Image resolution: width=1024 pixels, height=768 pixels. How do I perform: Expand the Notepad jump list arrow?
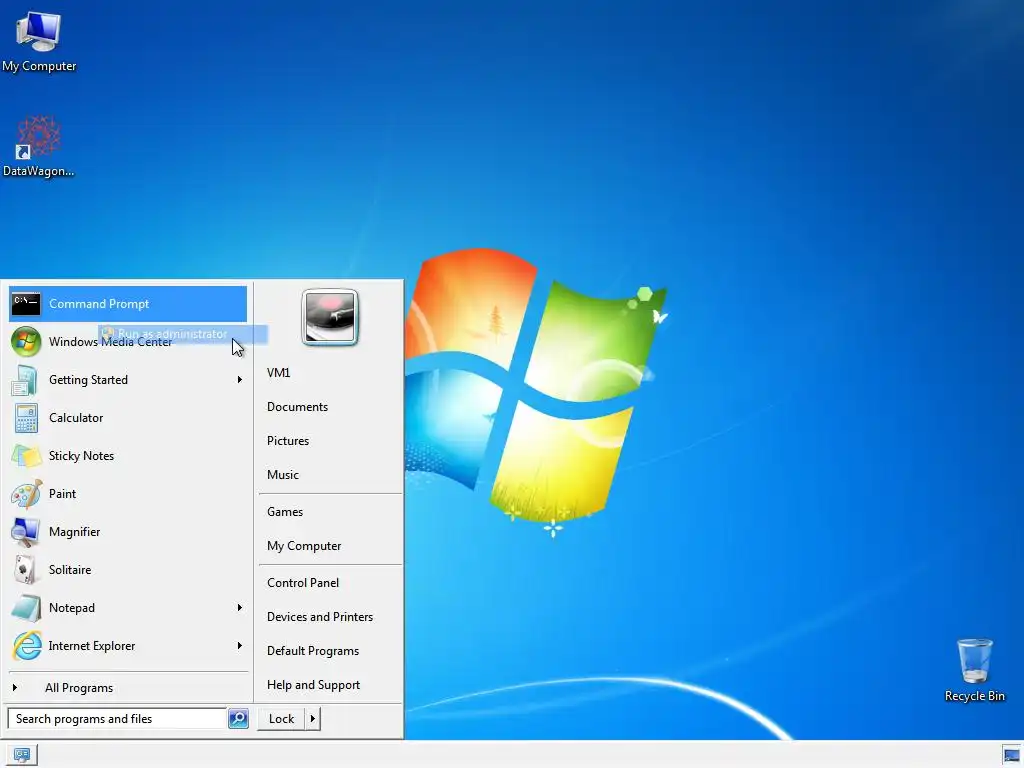click(240, 607)
